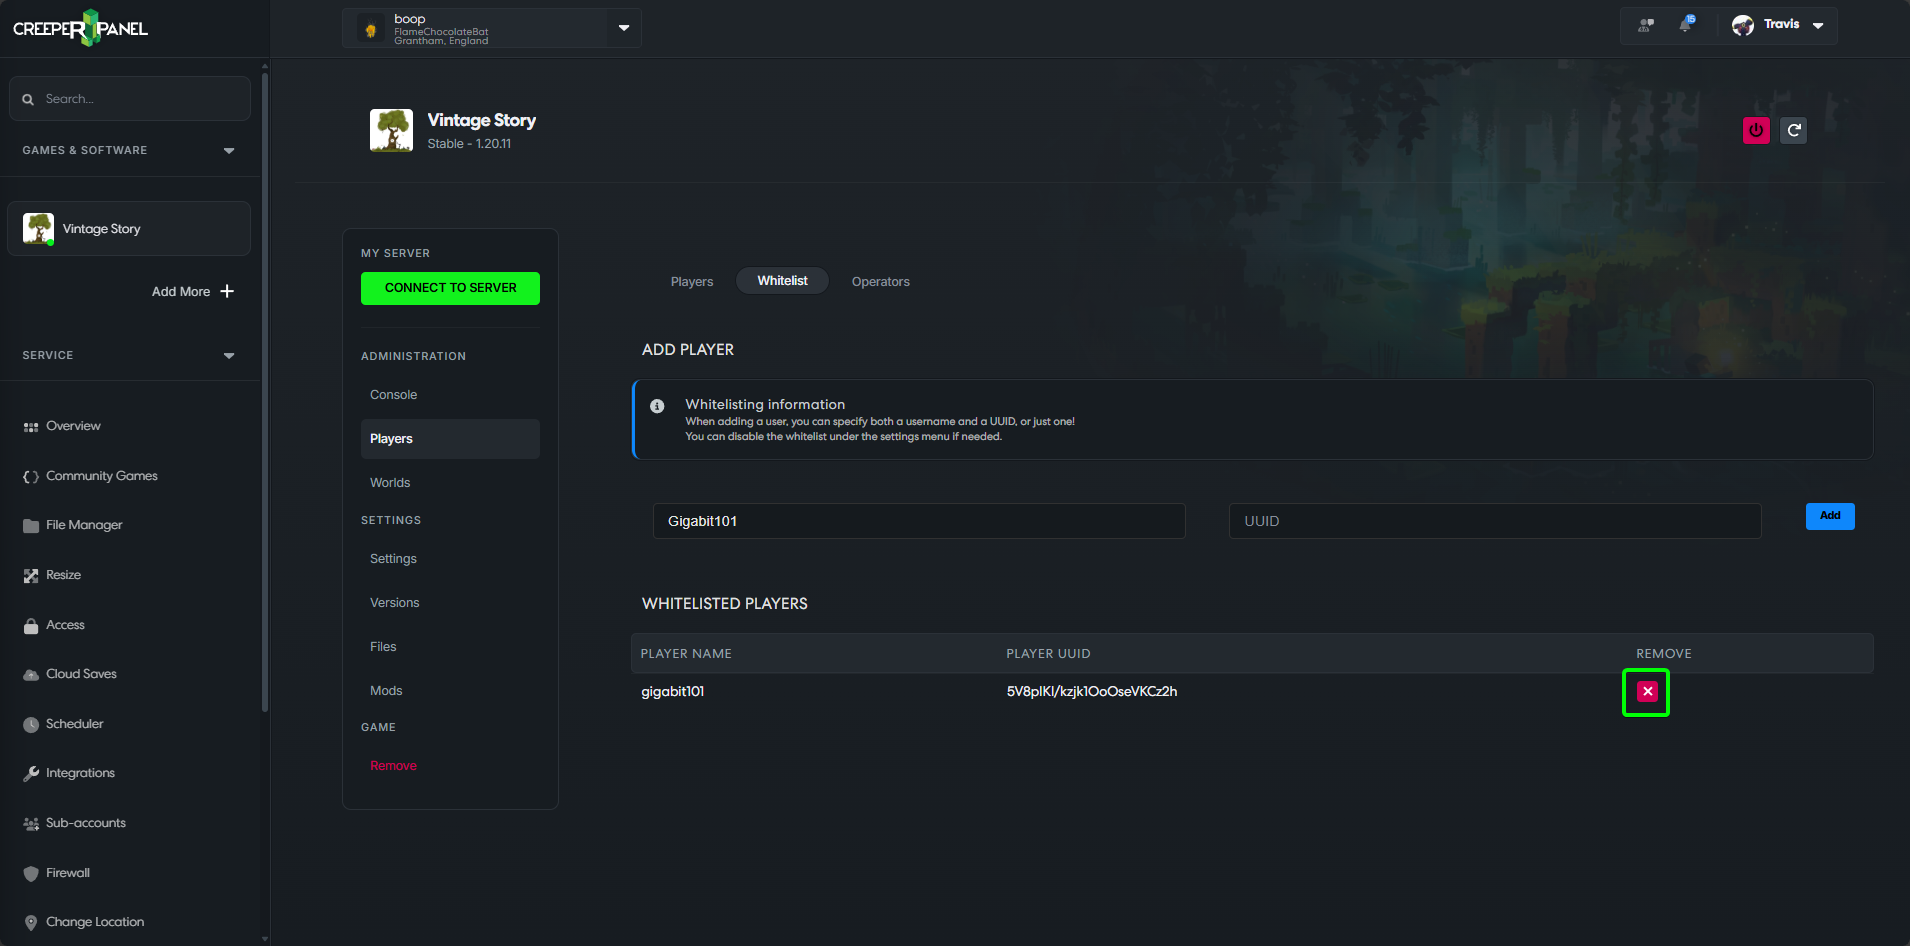Open File Manager in the sidebar

click(x=84, y=525)
